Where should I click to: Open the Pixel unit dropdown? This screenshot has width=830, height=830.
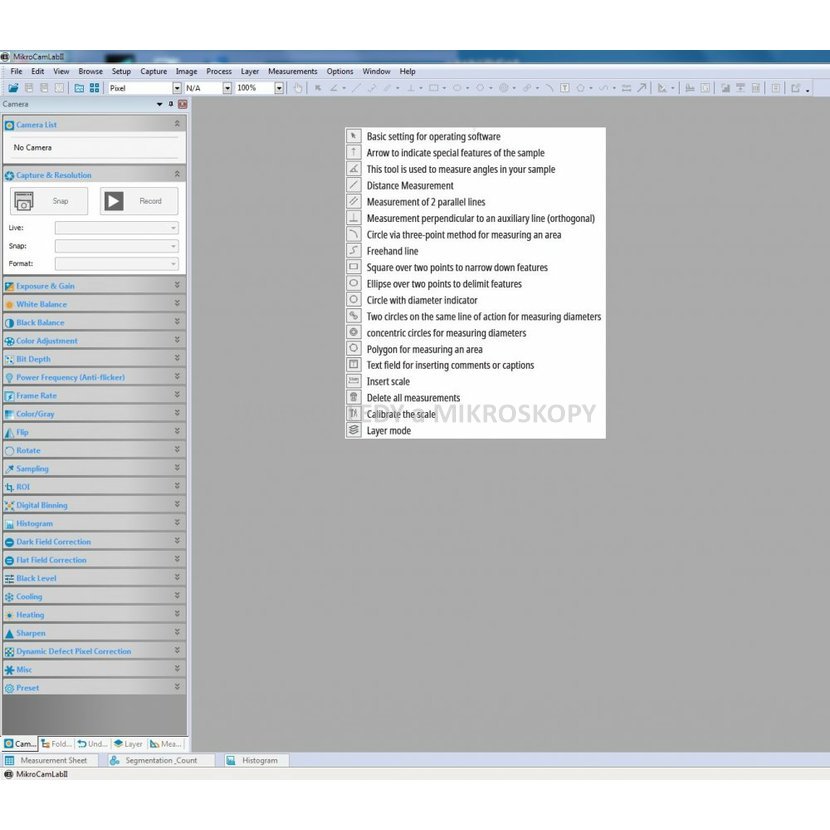pyautogui.click(x=177, y=88)
